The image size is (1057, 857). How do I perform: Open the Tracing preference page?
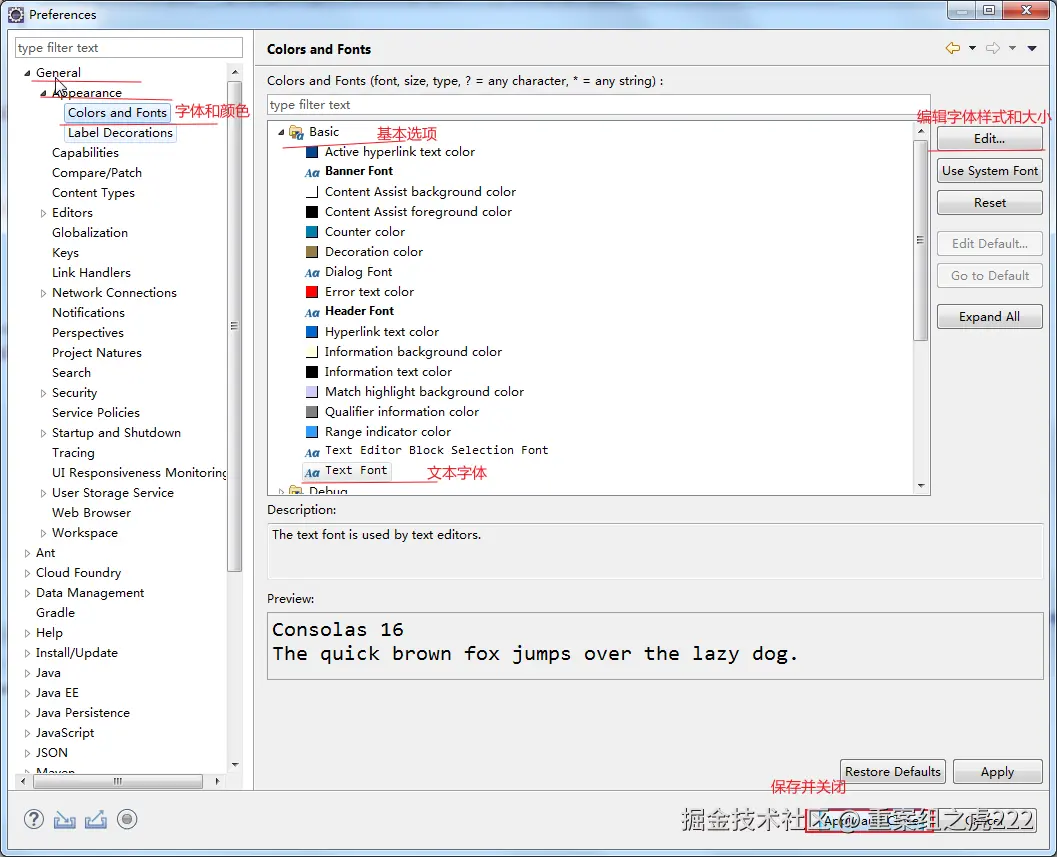click(x=73, y=453)
